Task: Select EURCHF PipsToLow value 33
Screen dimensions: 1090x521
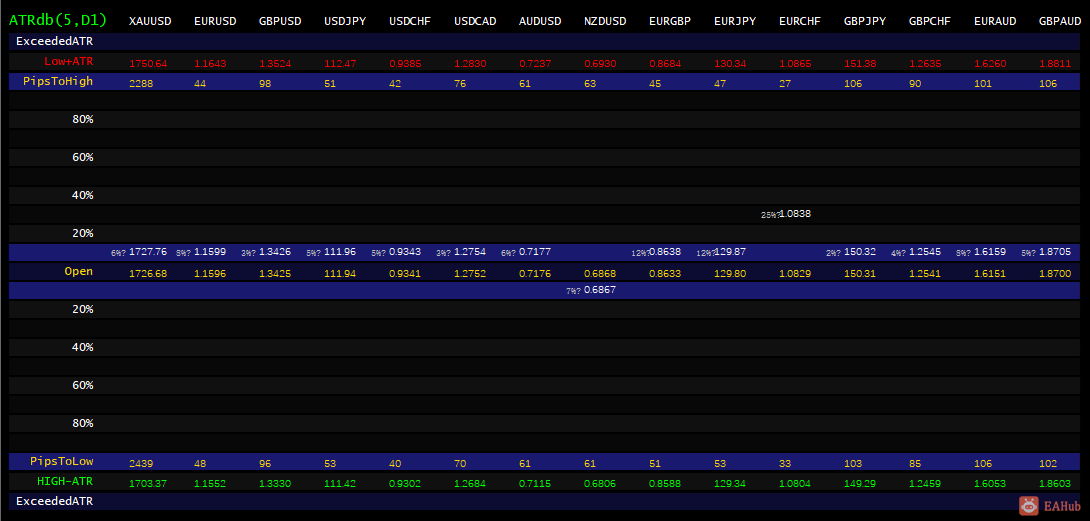Action: click(x=786, y=463)
